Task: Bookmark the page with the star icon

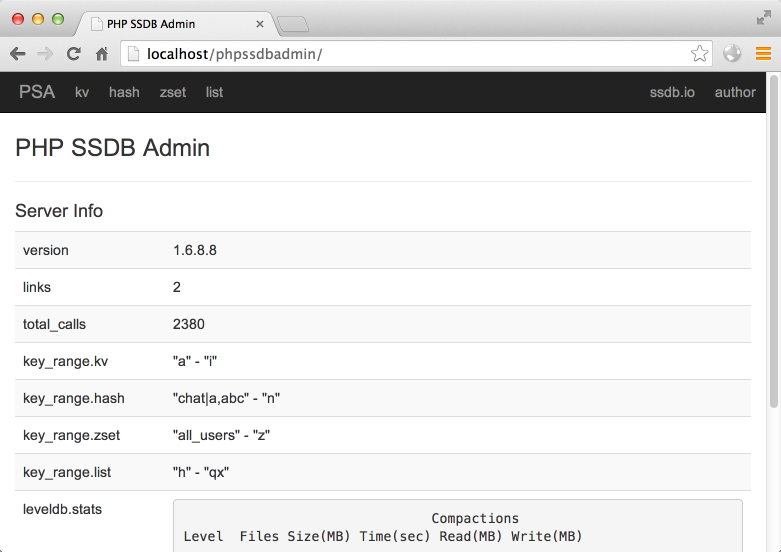Action: pyautogui.click(x=699, y=53)
